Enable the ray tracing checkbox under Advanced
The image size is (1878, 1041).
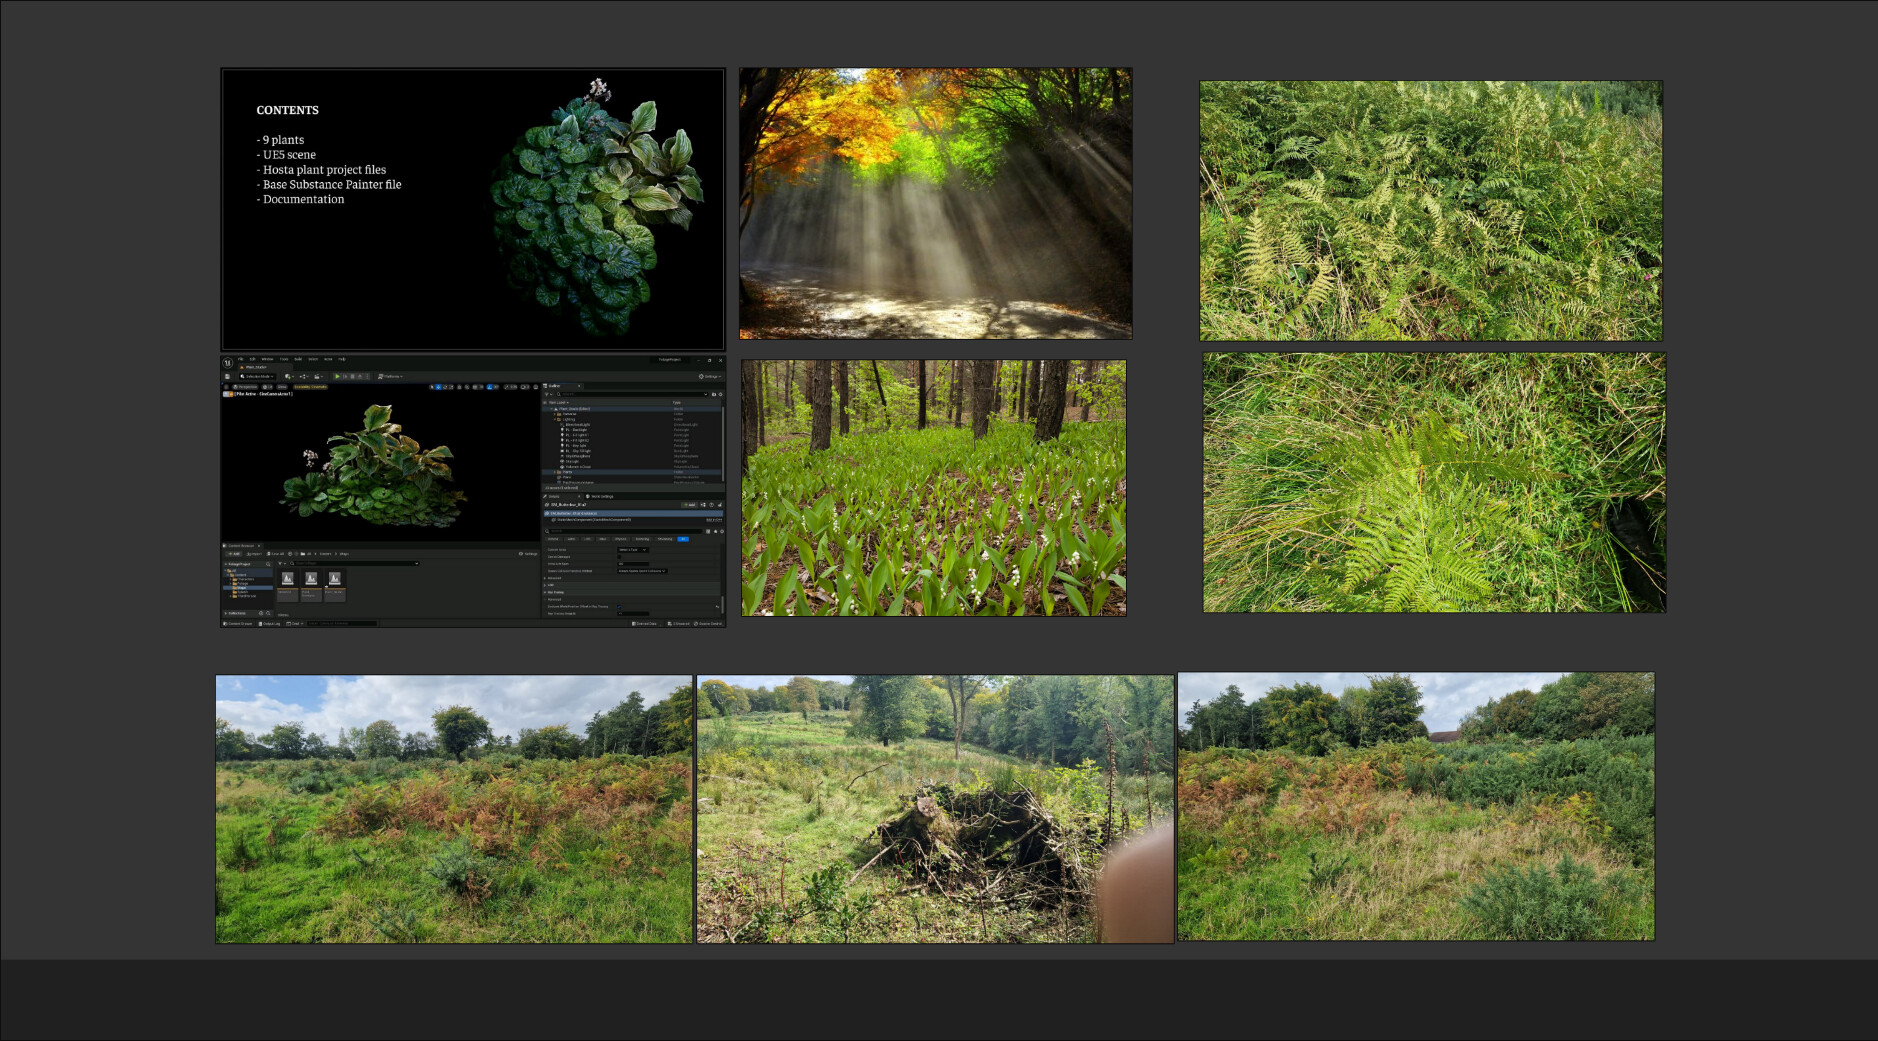[619, 607]
